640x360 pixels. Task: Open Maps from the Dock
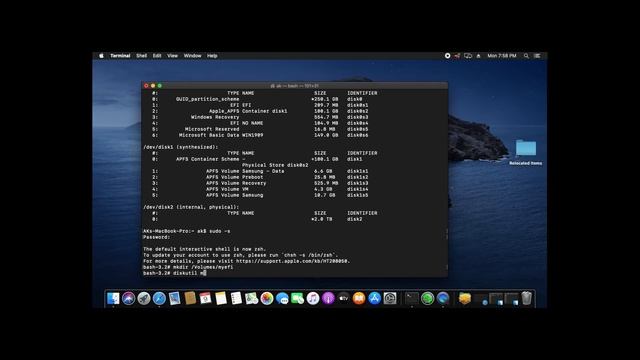coord(251,298)
